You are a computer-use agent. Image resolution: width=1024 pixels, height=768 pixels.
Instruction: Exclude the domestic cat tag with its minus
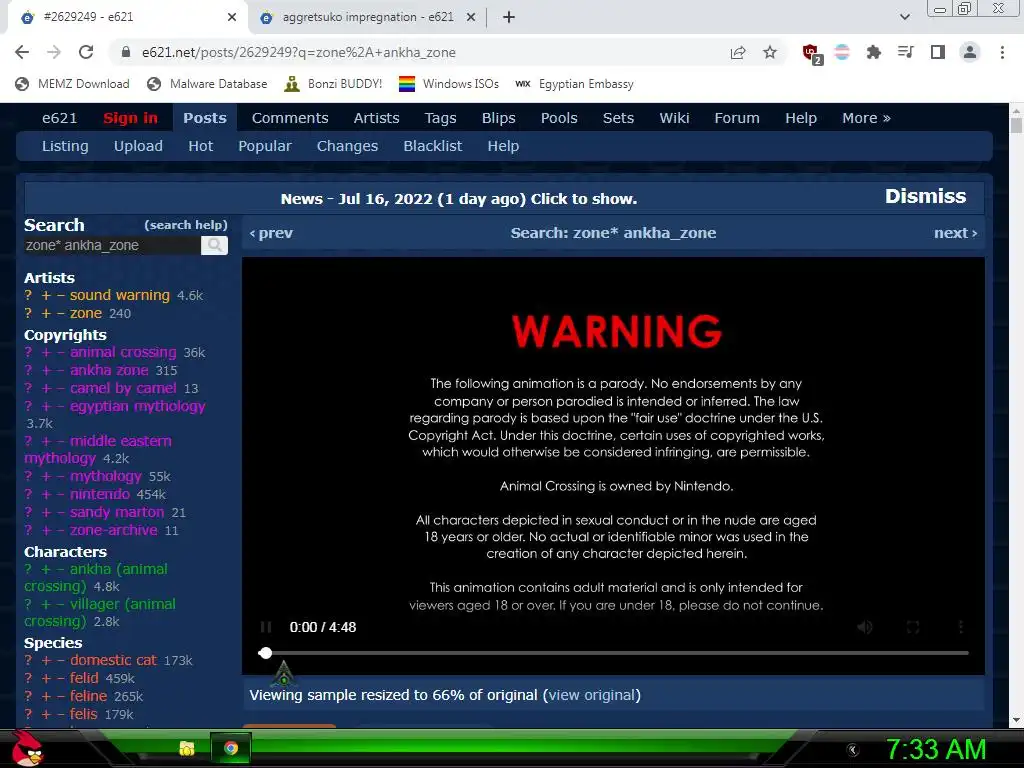click(60, 660)
